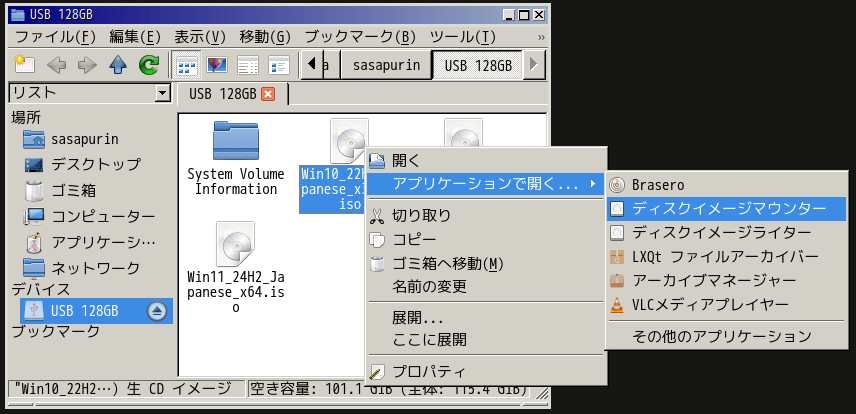Image resolution: width=856 pixels, height=414 pixels.
Task: Select the Win11_24H2_Japanese_x64.iso file icon
Action: (x=235, y=244)
